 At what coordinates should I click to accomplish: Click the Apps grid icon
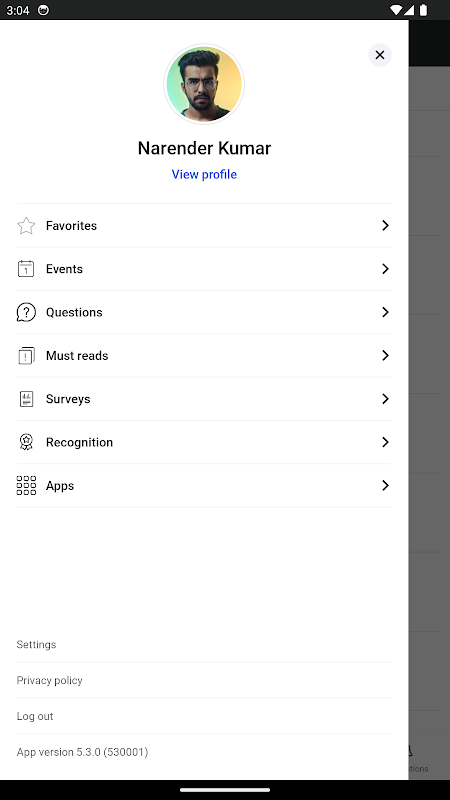point(26,486)
